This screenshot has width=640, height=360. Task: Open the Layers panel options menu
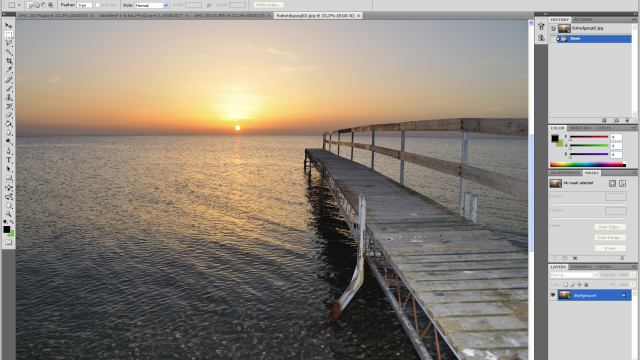(x=634, y=267)
